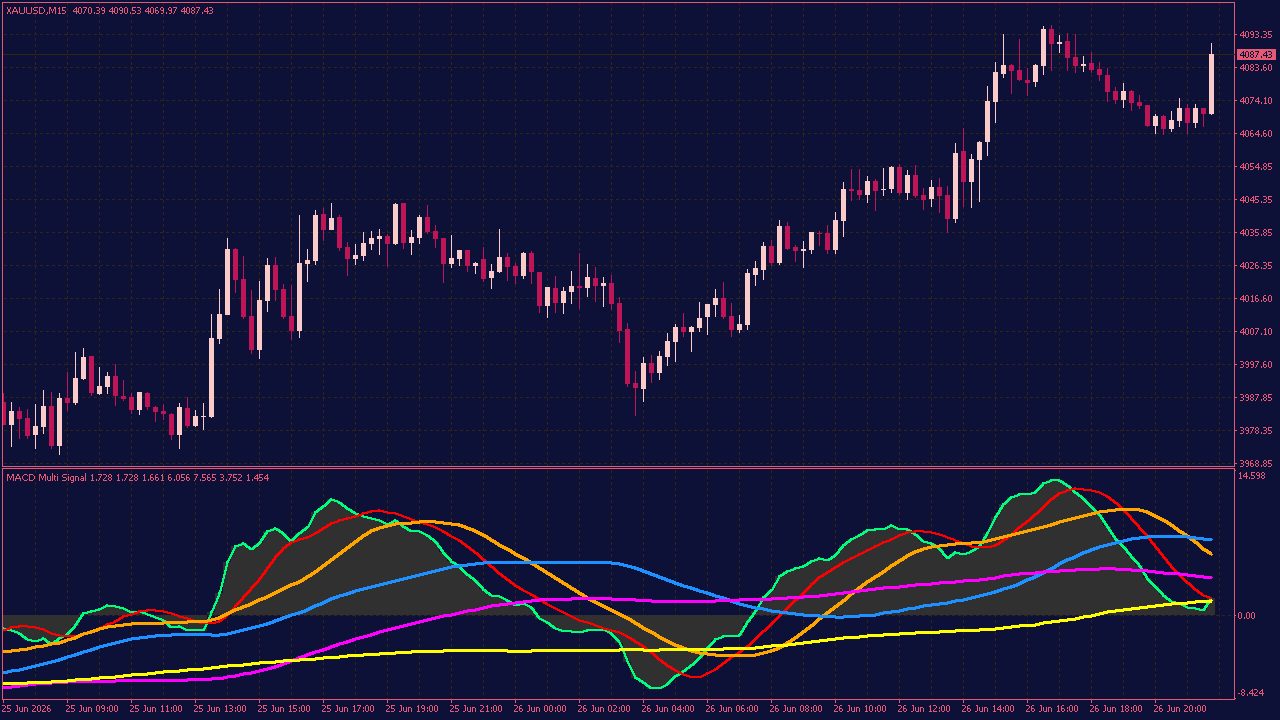Viewport: 1280px width, 720px height.
Task: Click the 25 Jun 17:00 time label
Action: coord(347,708)
